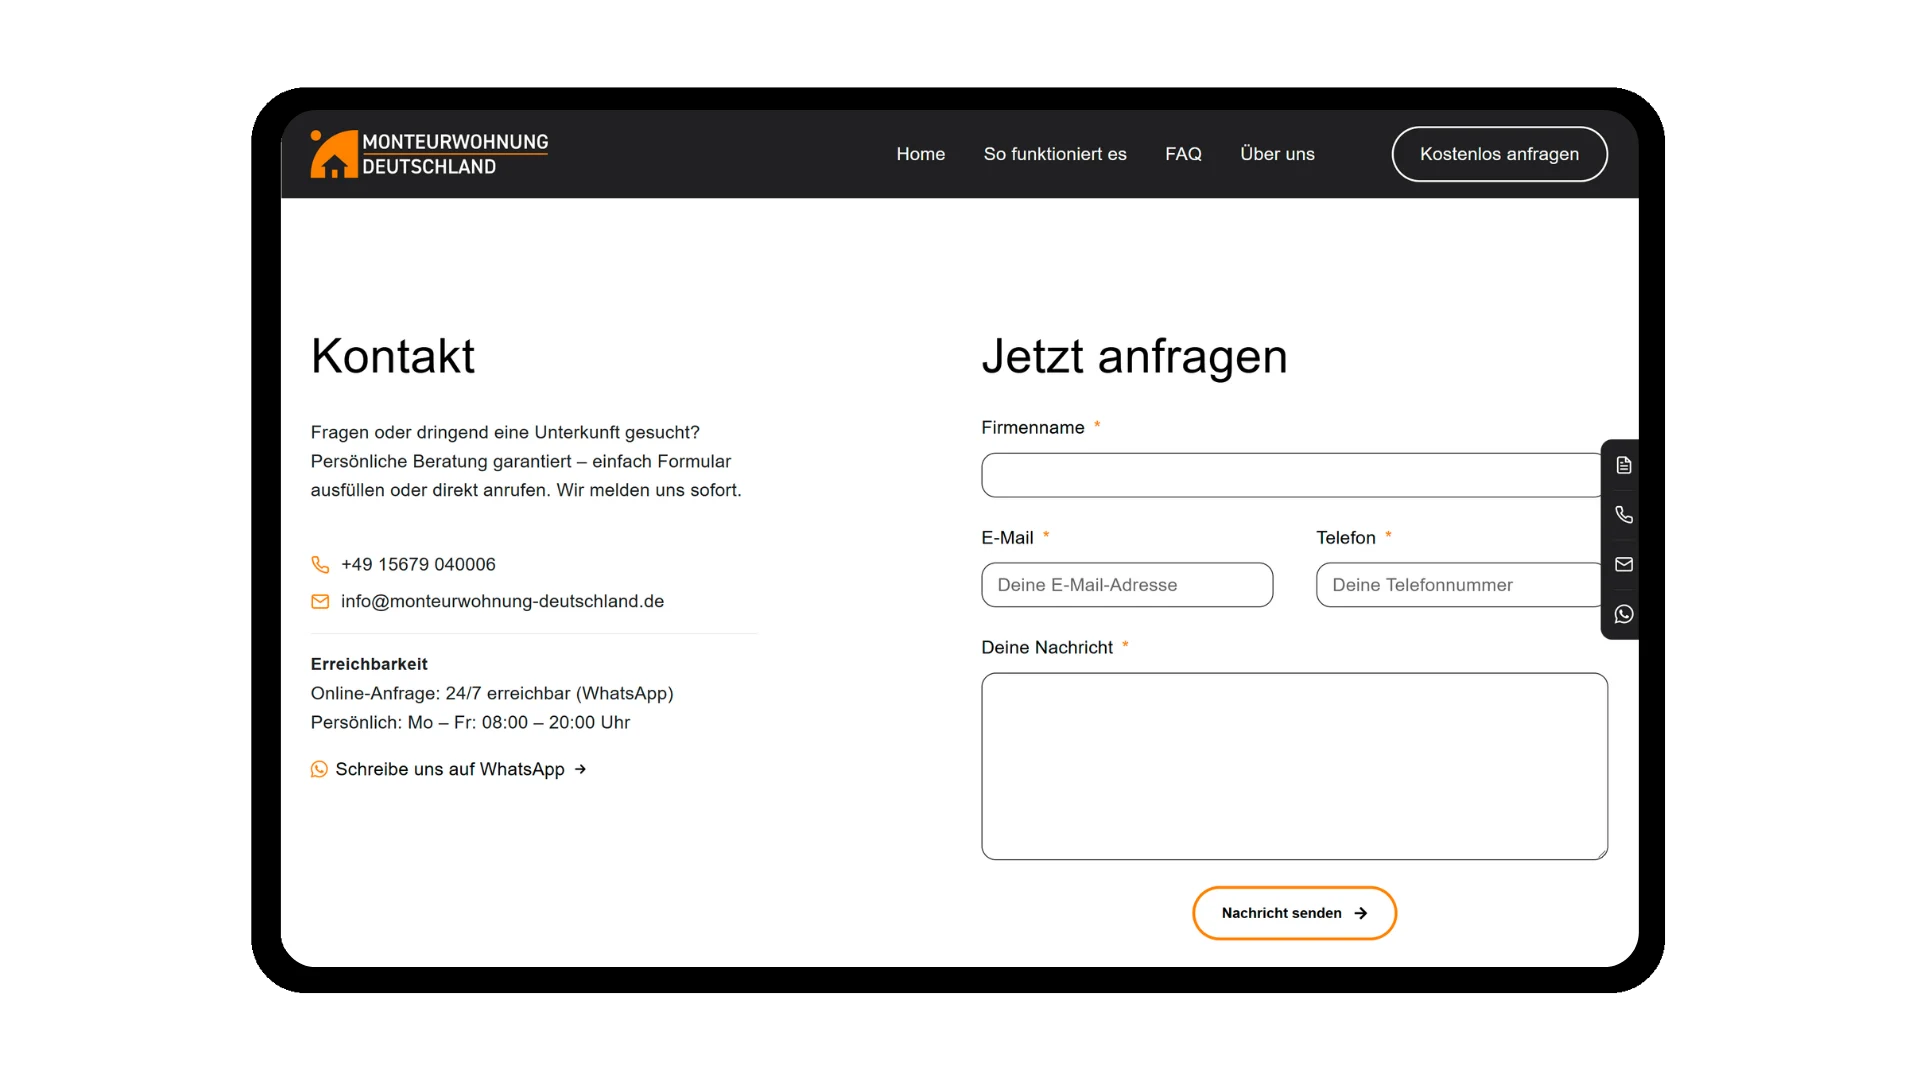Focus the Firmenname input field
The height and width of the screenshot is (1080, 1920).
pos(1292,475)
